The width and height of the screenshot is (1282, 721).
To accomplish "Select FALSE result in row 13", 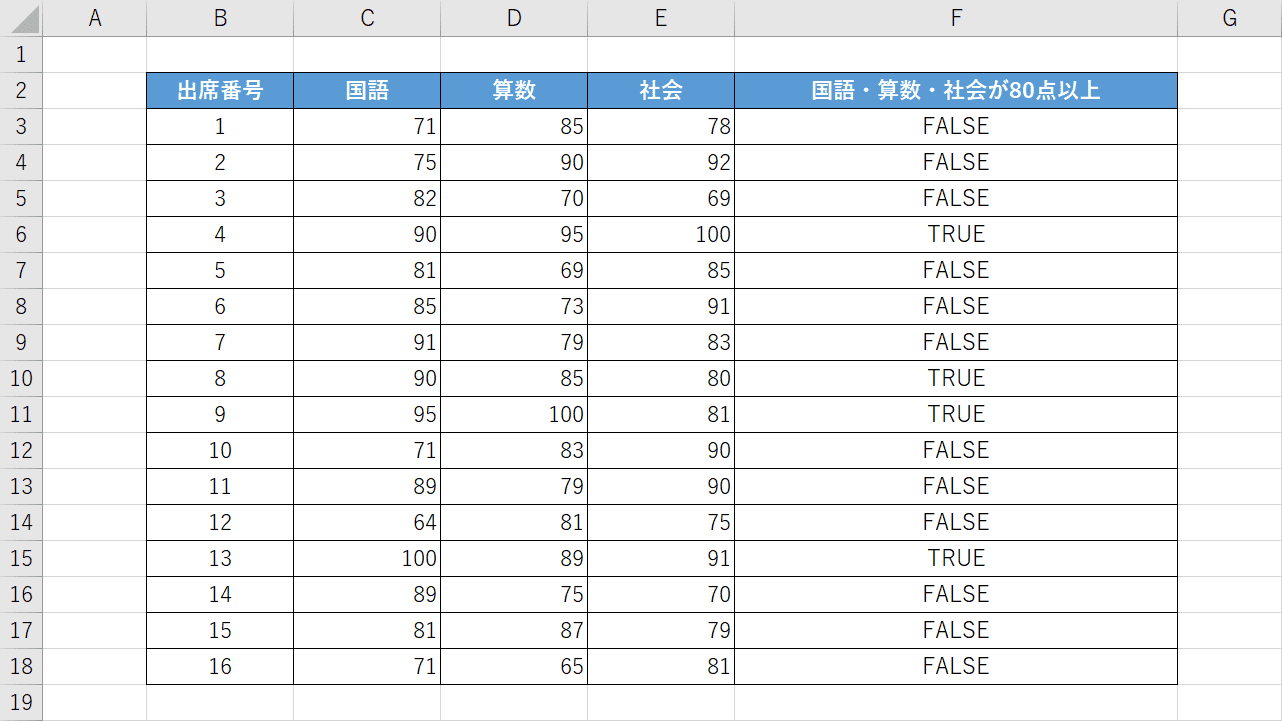I will [956, 486].
